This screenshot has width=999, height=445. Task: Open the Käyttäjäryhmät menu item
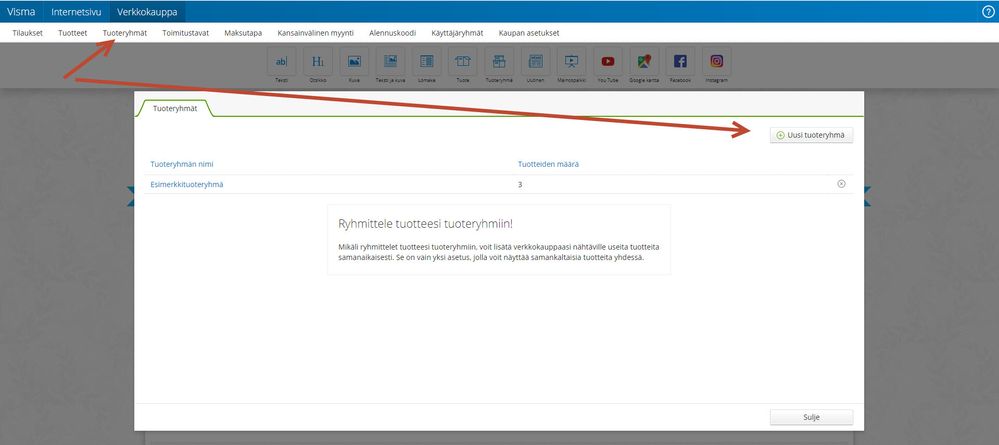457,33
